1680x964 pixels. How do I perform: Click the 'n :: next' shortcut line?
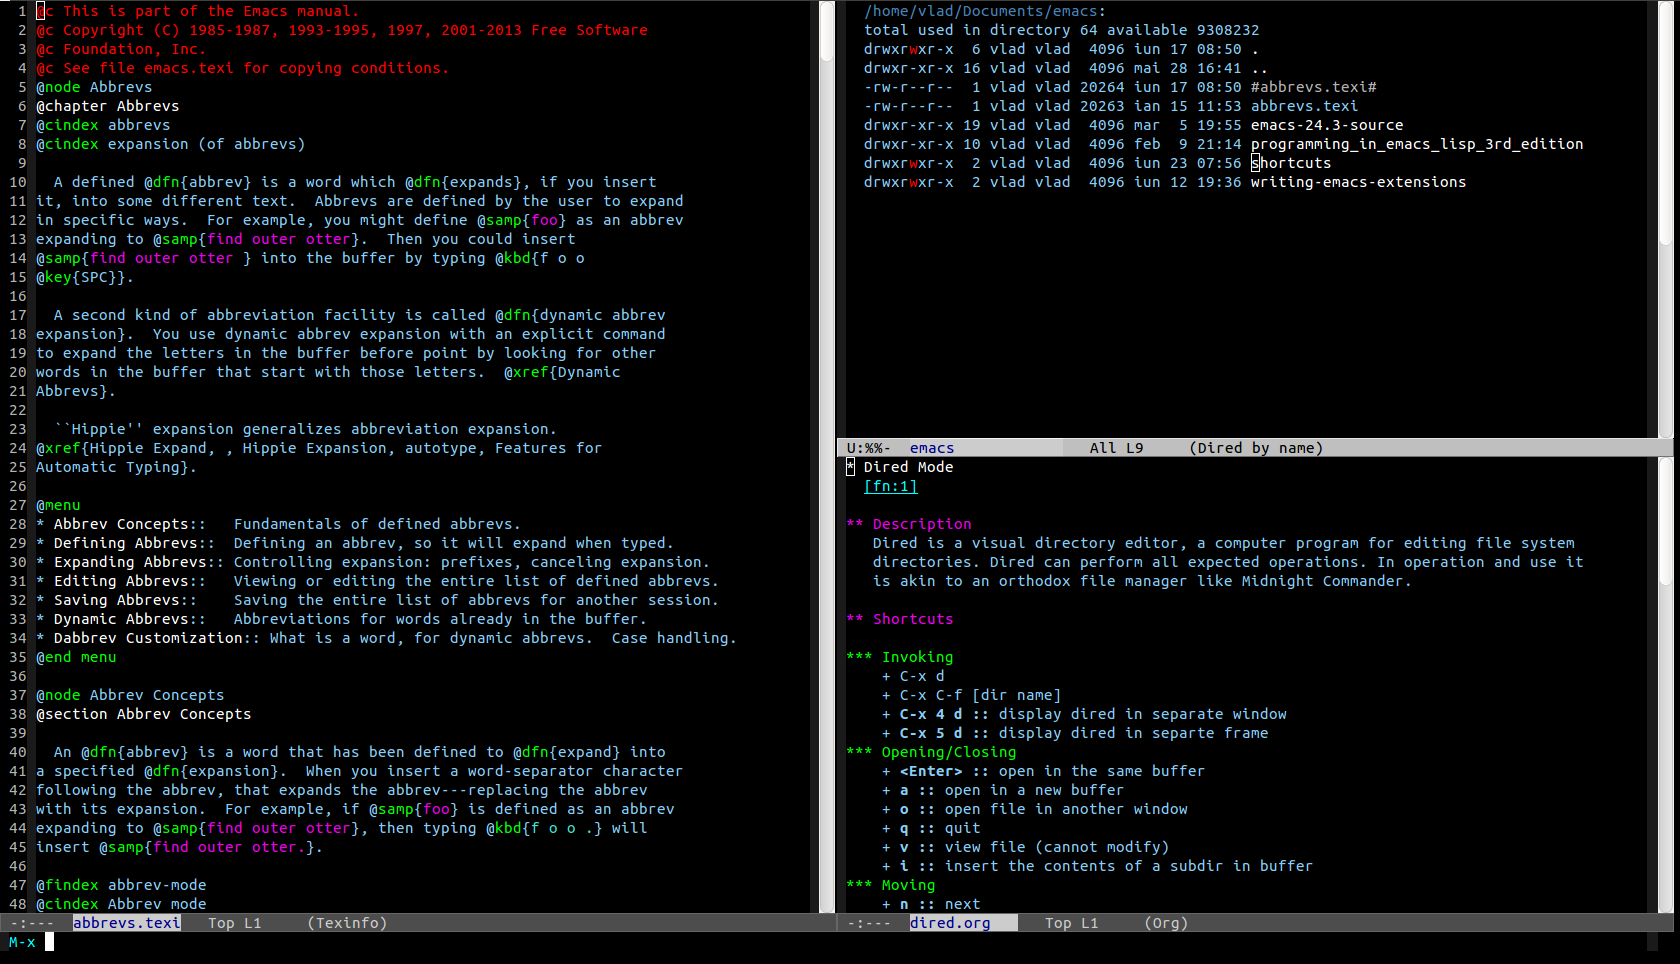click(x=931, y=904)
